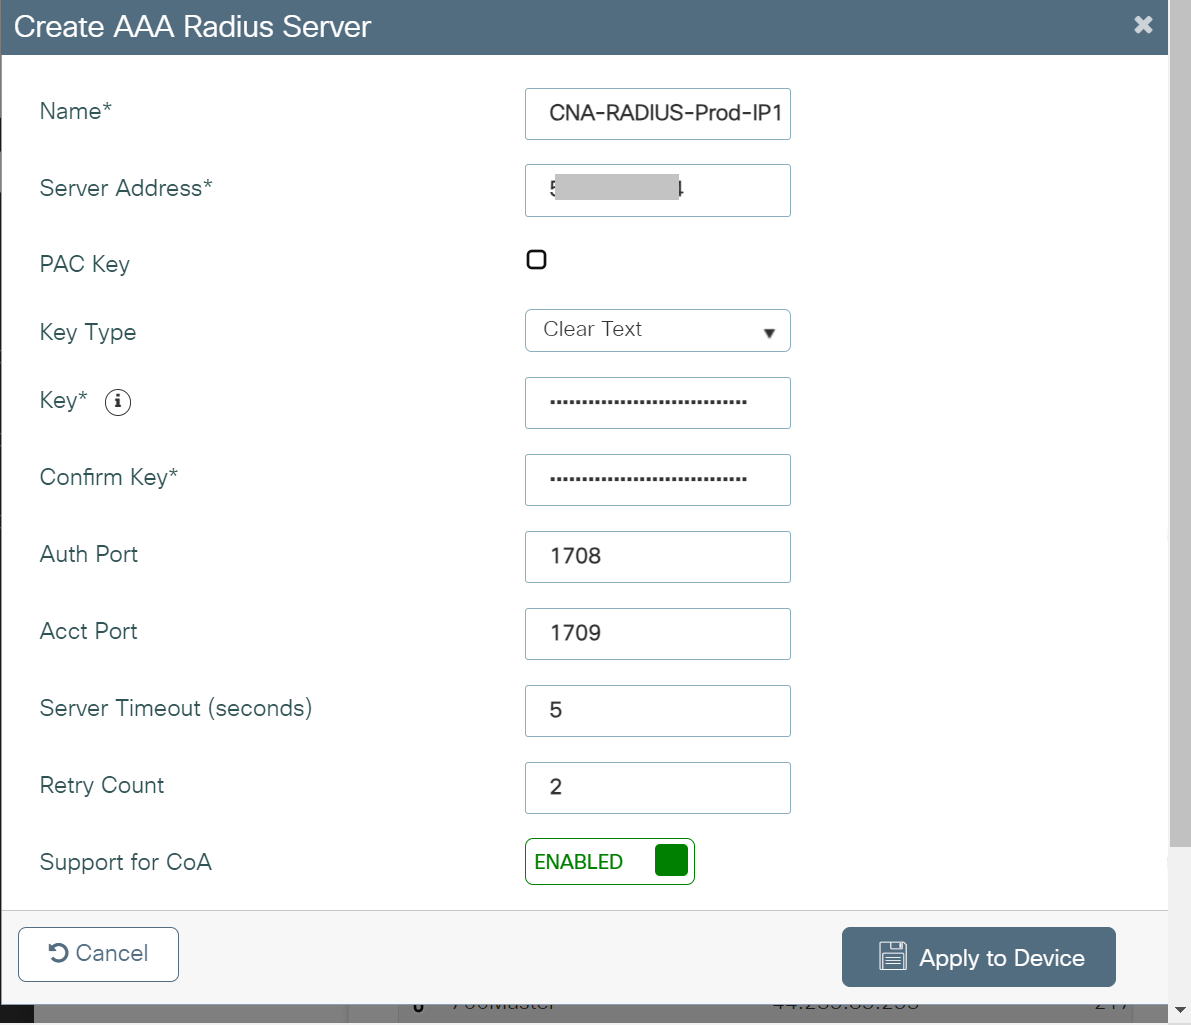The height and width of the screenshot is (1025, 1191).
Task: Edit the Auth Port value 1708
Action: tap(657, 557)
